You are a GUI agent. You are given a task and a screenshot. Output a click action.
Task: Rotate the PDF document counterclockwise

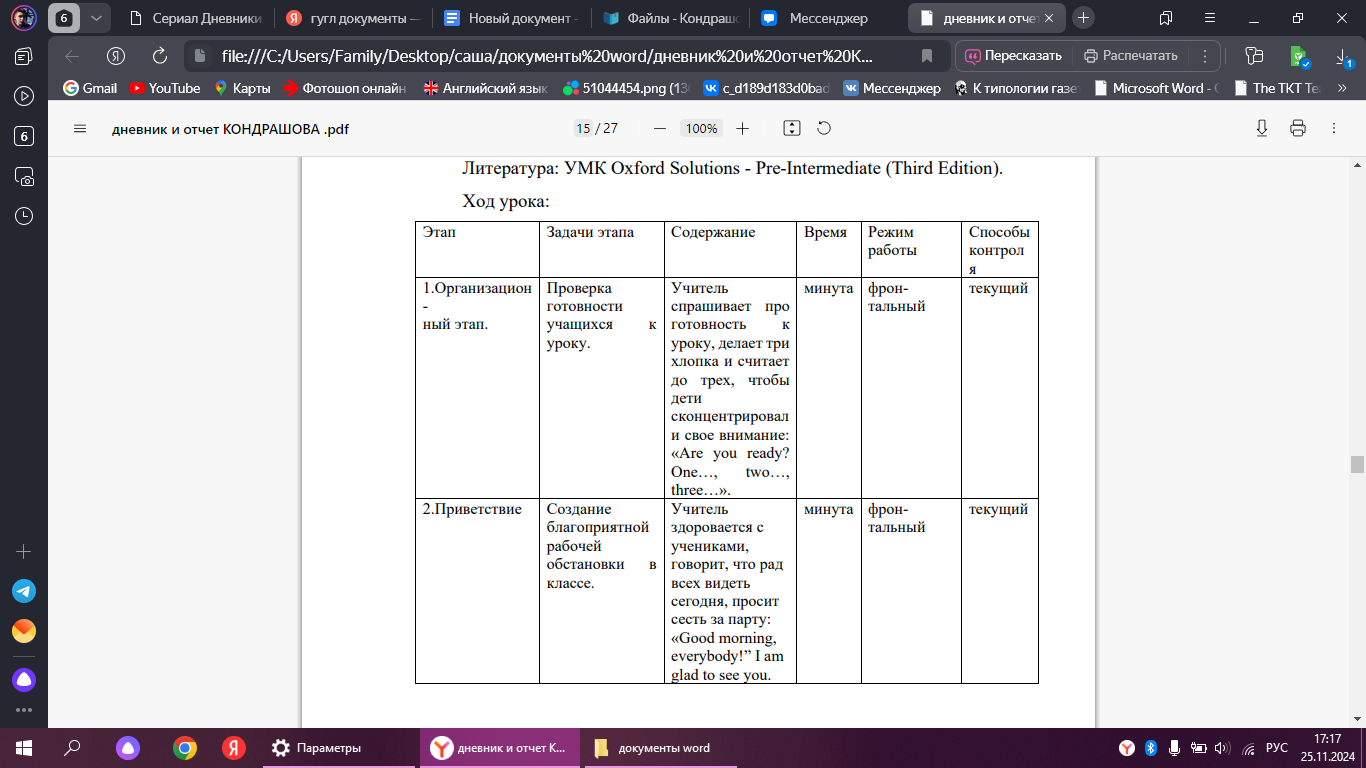click(824, 128)
